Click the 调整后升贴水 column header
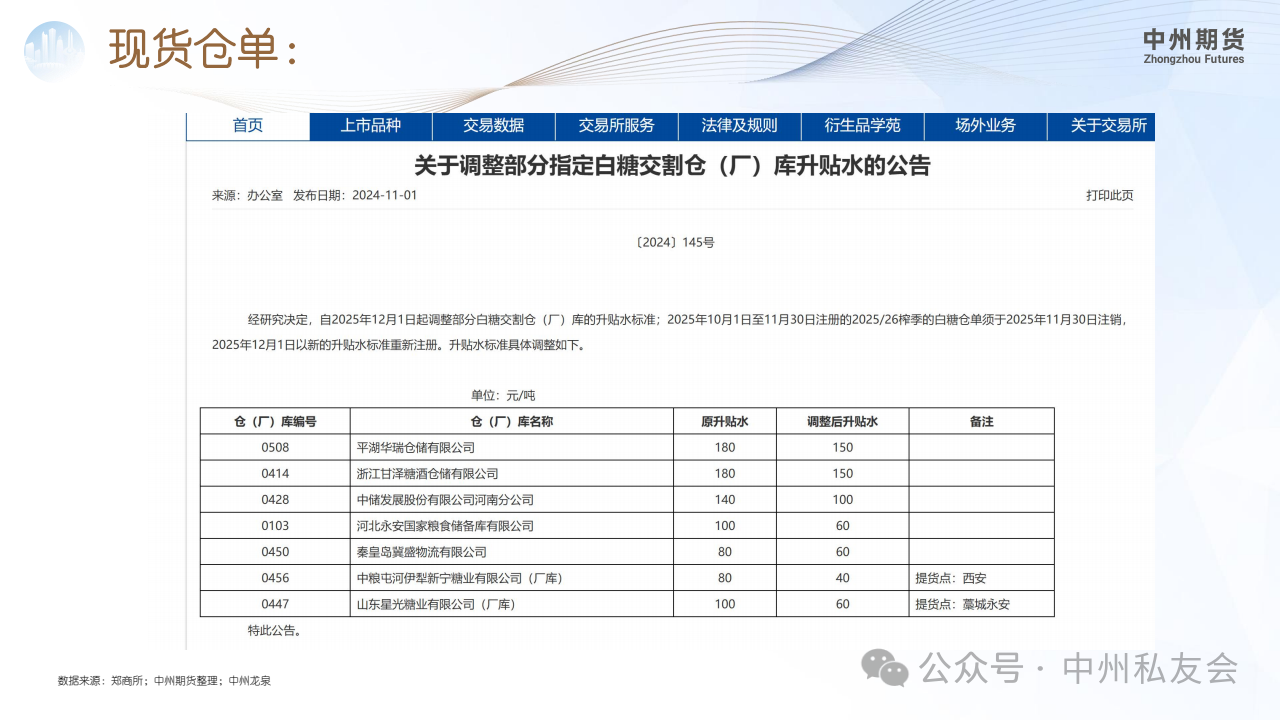Screen dimensions: 1280x720 coord(842,422)
